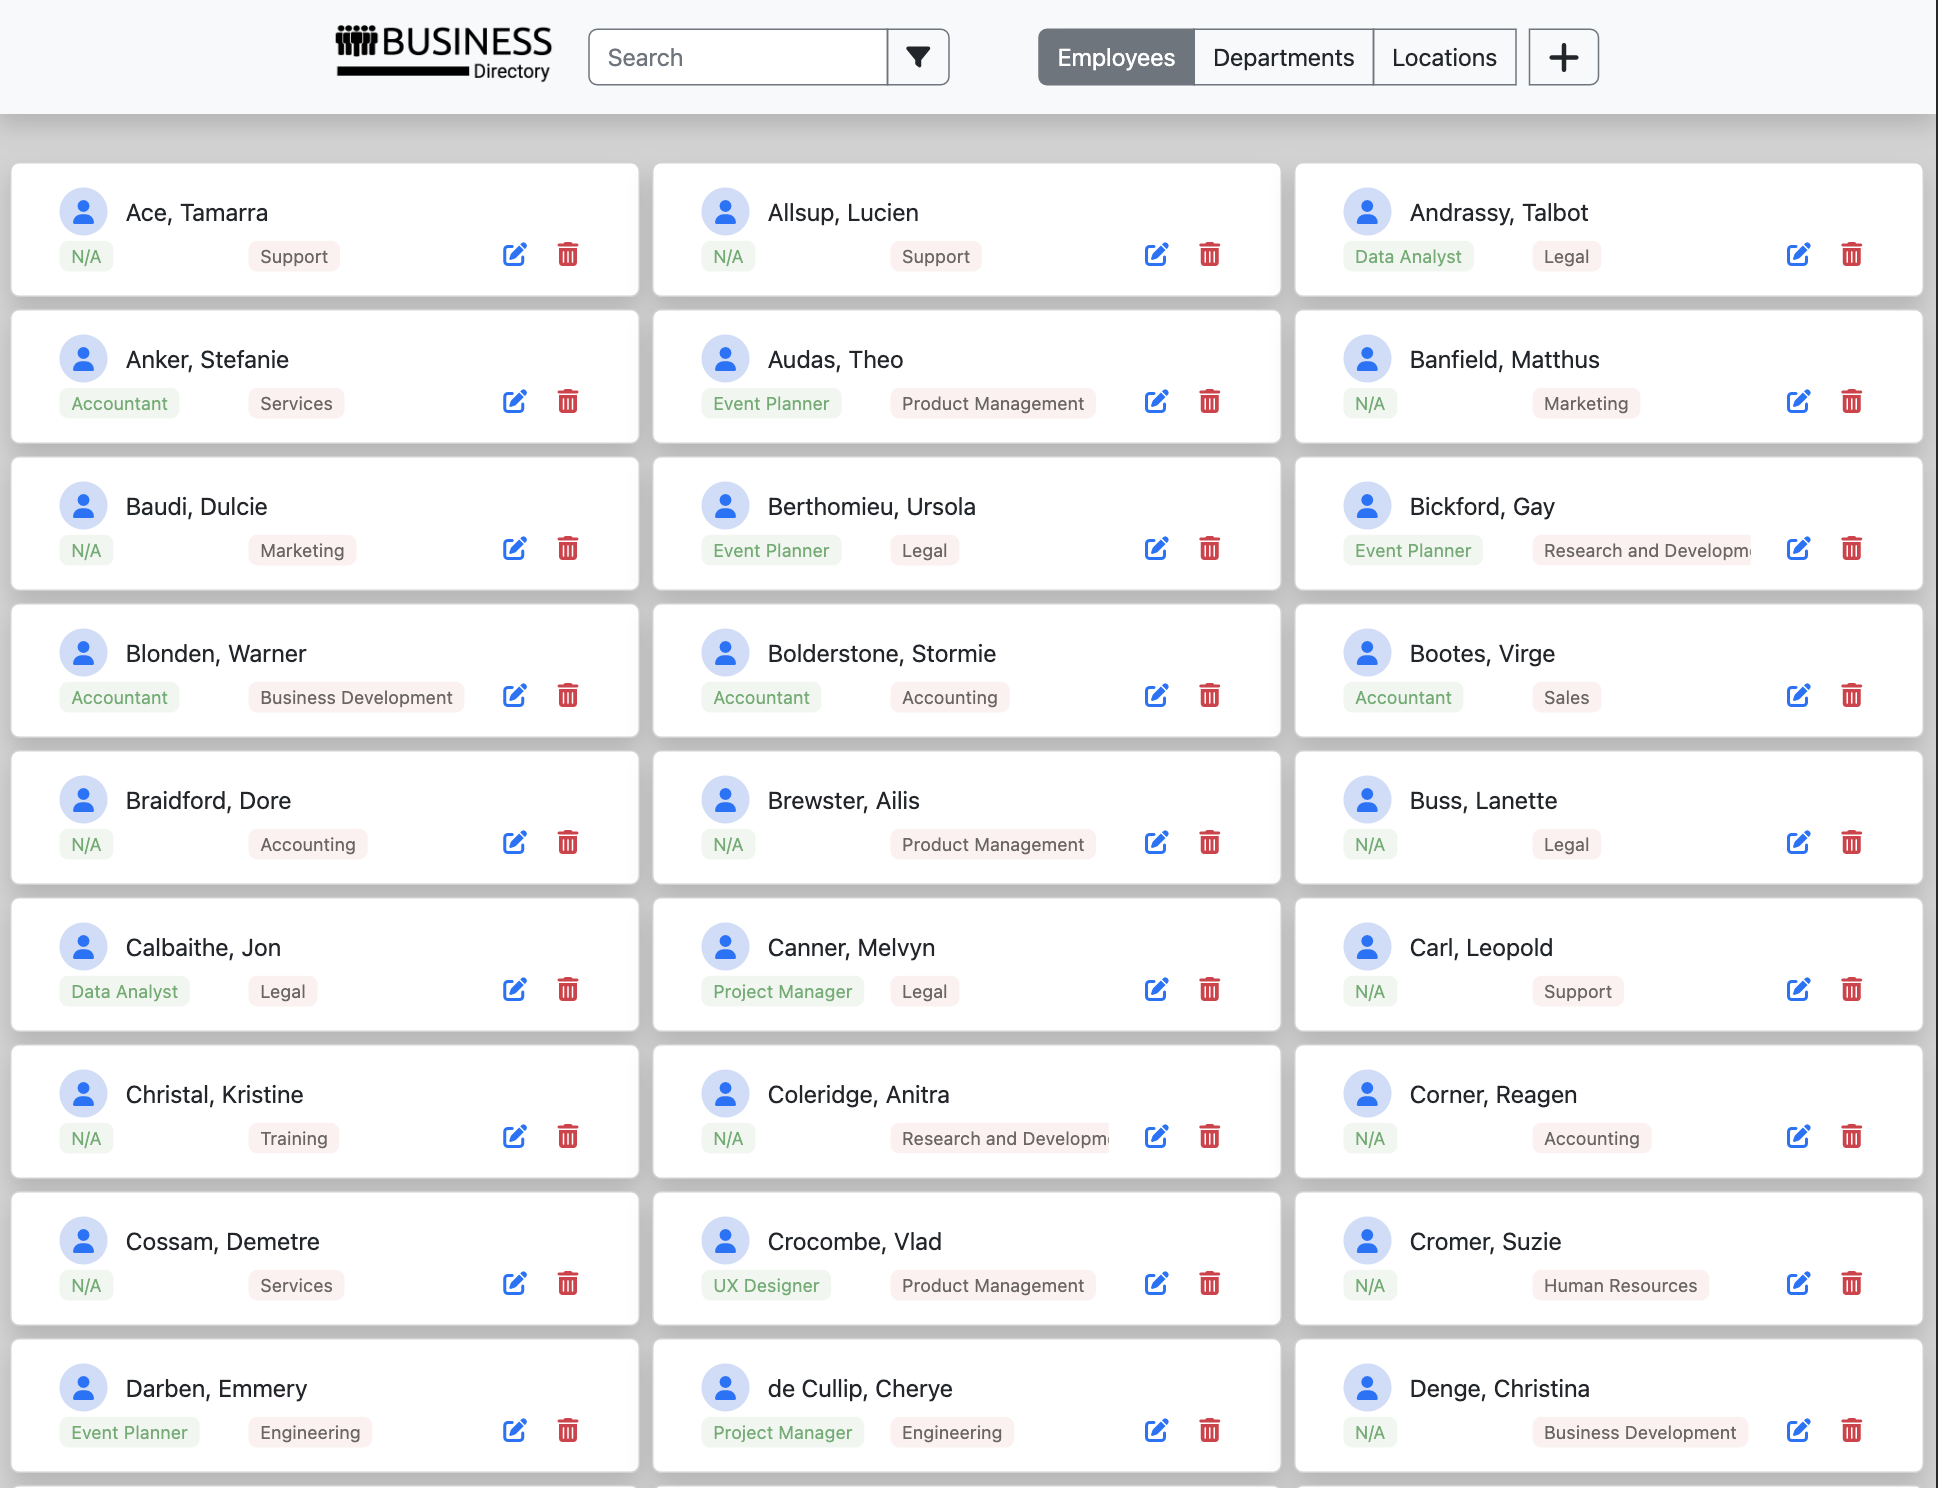Open the filter dropdown next to the search box
The height and width of the screenshot is (1488, 1938).
click(x=917, y=57)
